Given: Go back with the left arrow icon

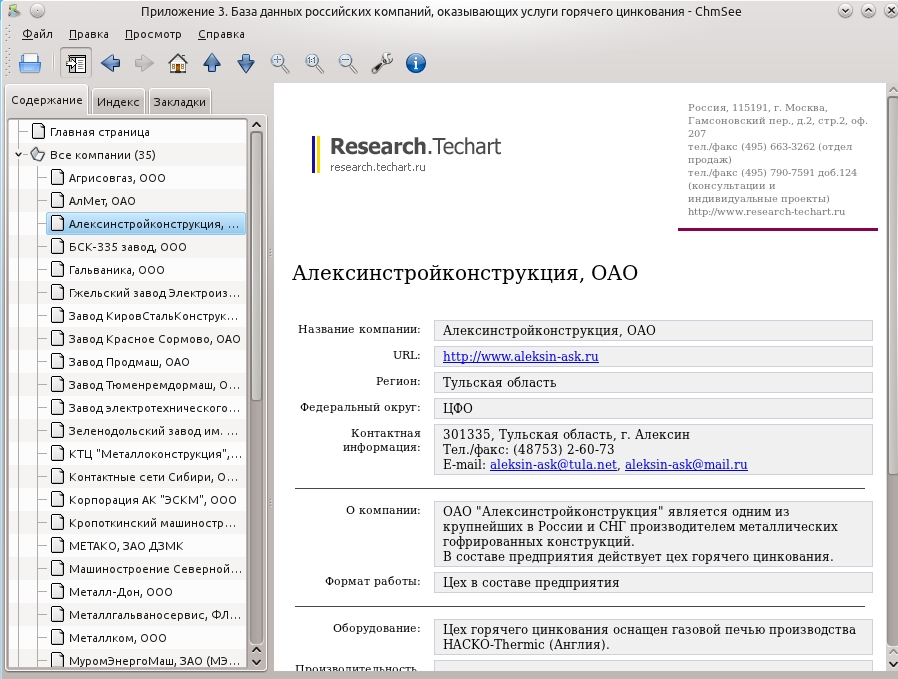Looking at the screenshot, I should 111,63.
